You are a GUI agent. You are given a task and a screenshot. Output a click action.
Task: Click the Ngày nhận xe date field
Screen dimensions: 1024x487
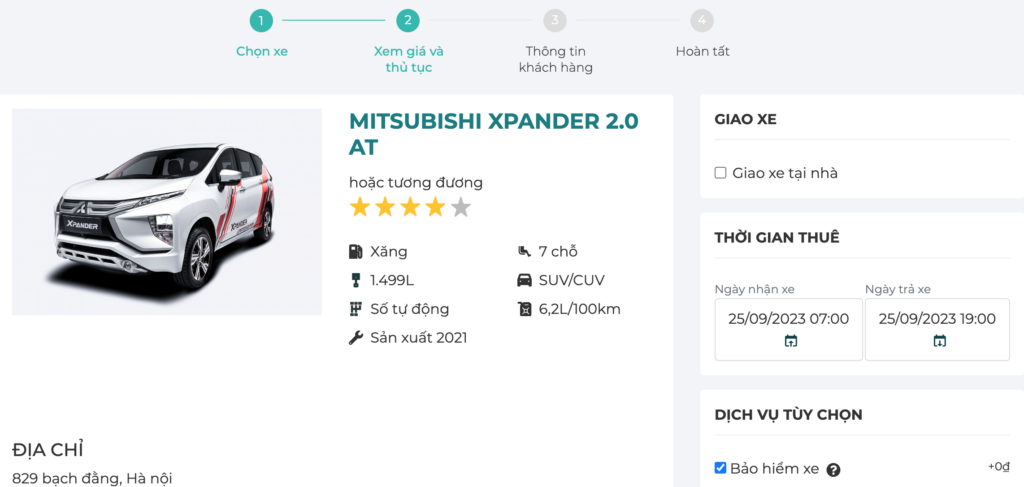click(x=788, y=319)
